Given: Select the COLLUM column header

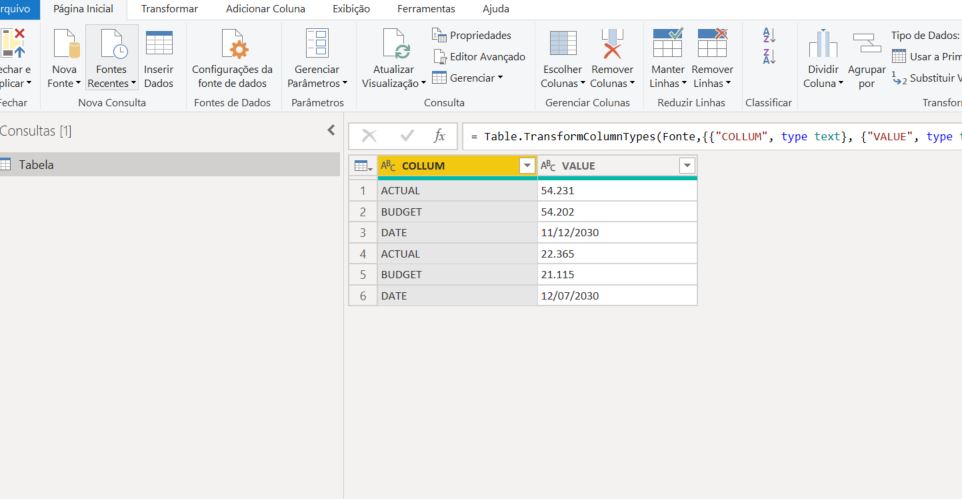Looking at the screenshot, I should pyautogui.click(x=457, y=166).
